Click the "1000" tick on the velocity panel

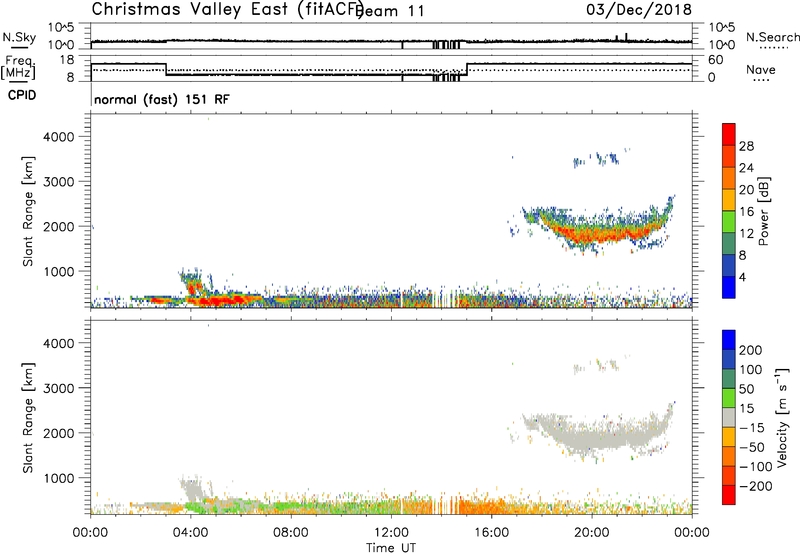59,478
